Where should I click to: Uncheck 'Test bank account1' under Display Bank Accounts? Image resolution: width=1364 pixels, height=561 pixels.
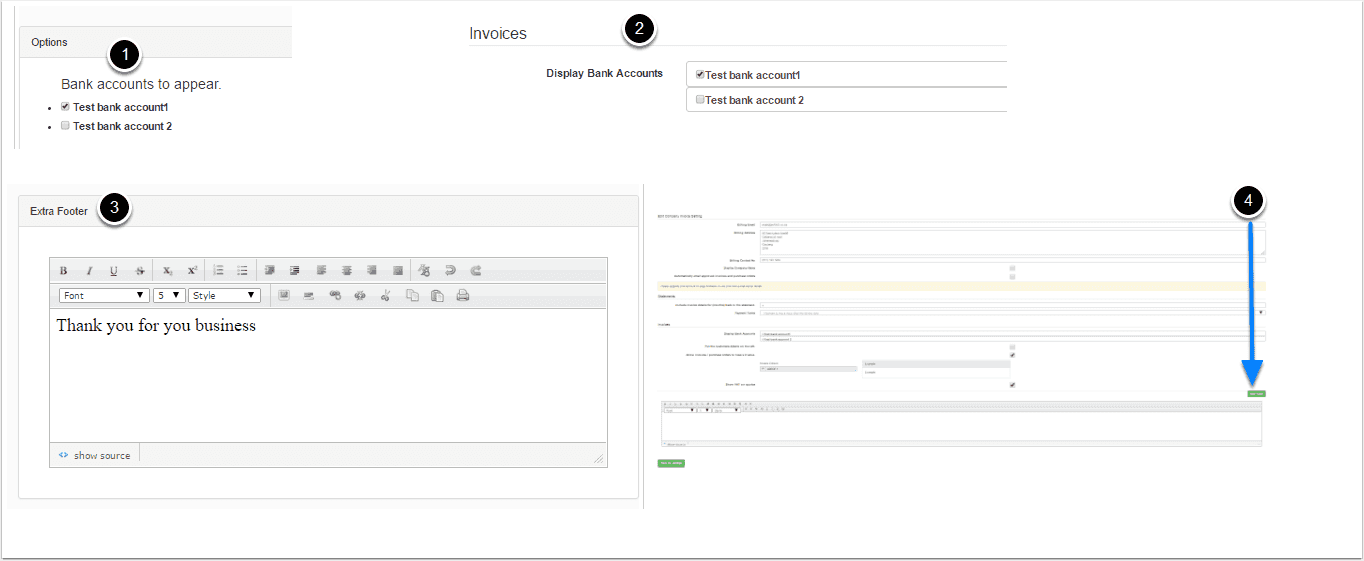point(700,74)
